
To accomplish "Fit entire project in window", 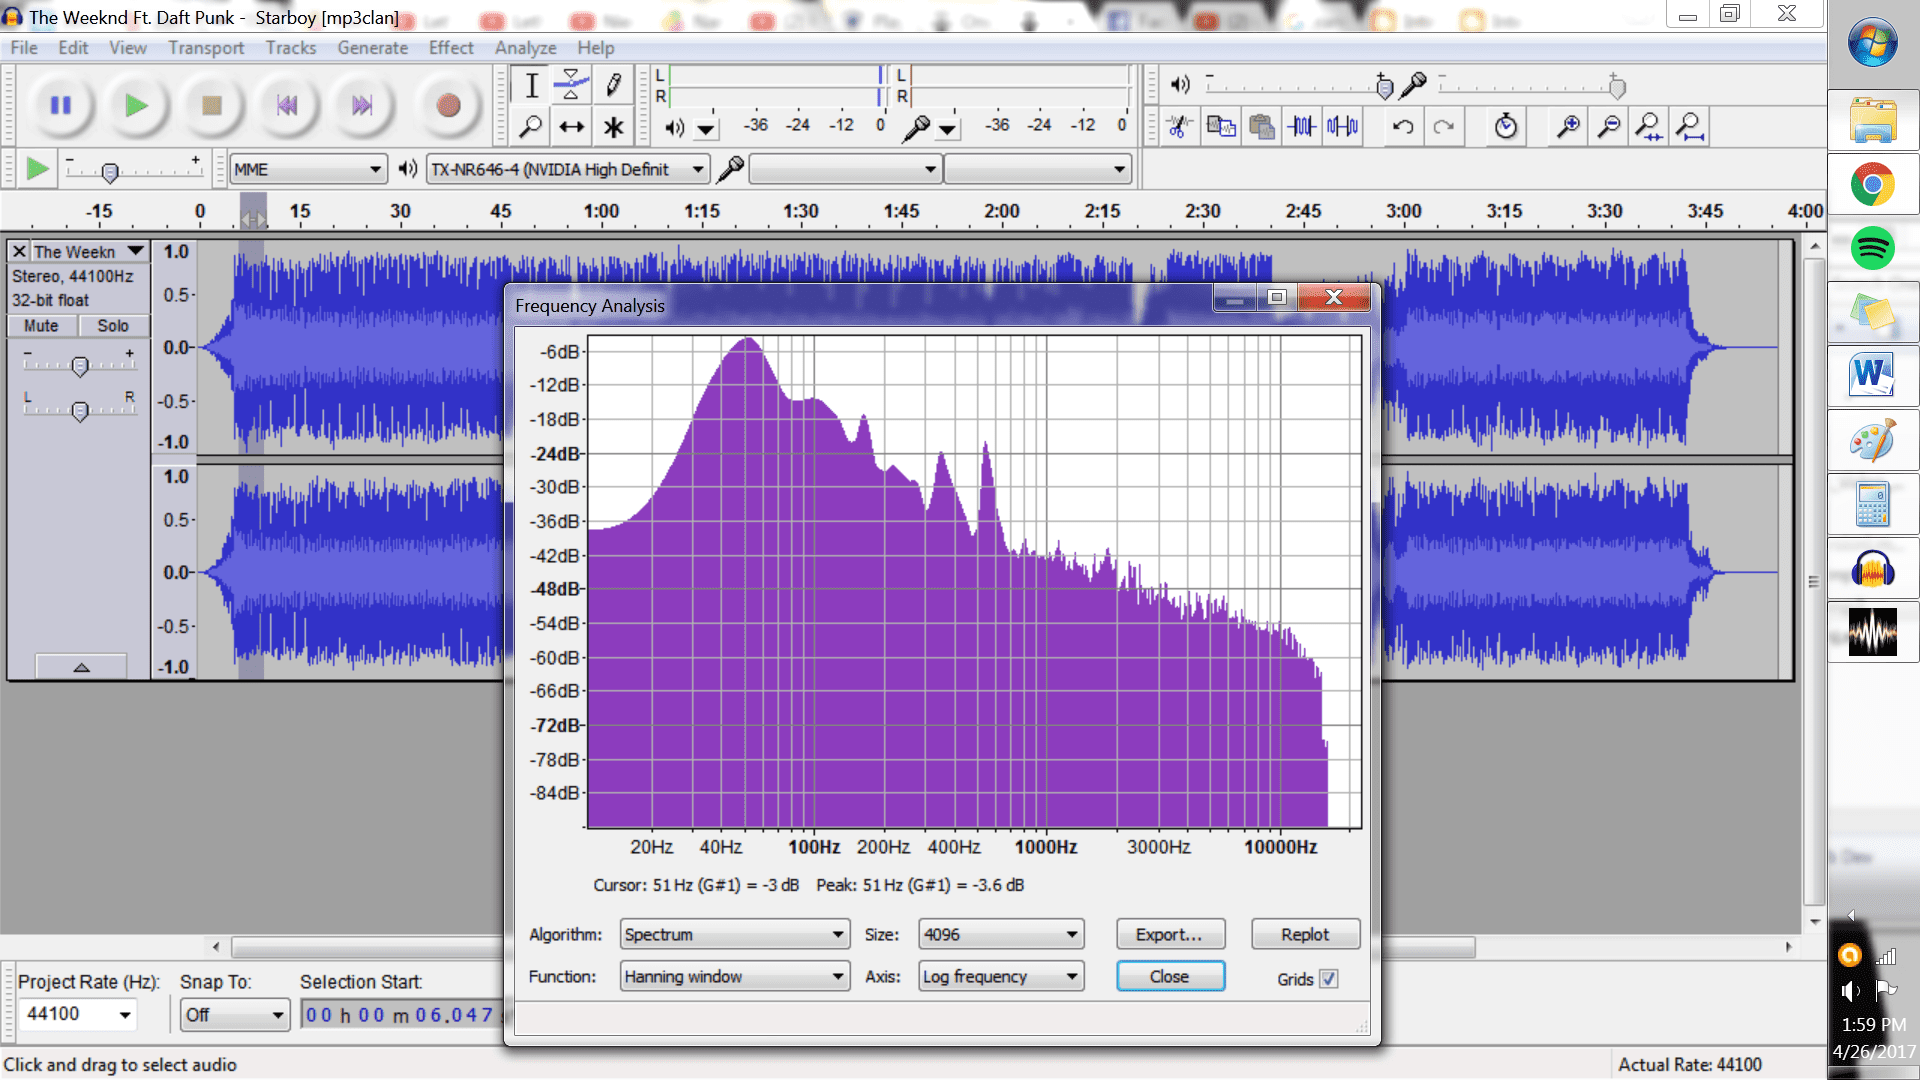I will pyautogui.click(x=1690, y=127).
